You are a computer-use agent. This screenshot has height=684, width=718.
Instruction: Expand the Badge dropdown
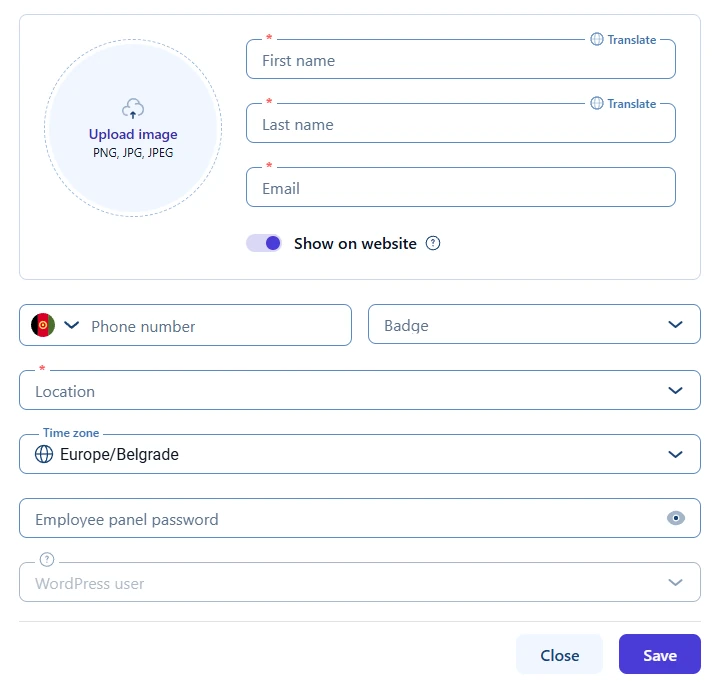[x=676, y=325]
